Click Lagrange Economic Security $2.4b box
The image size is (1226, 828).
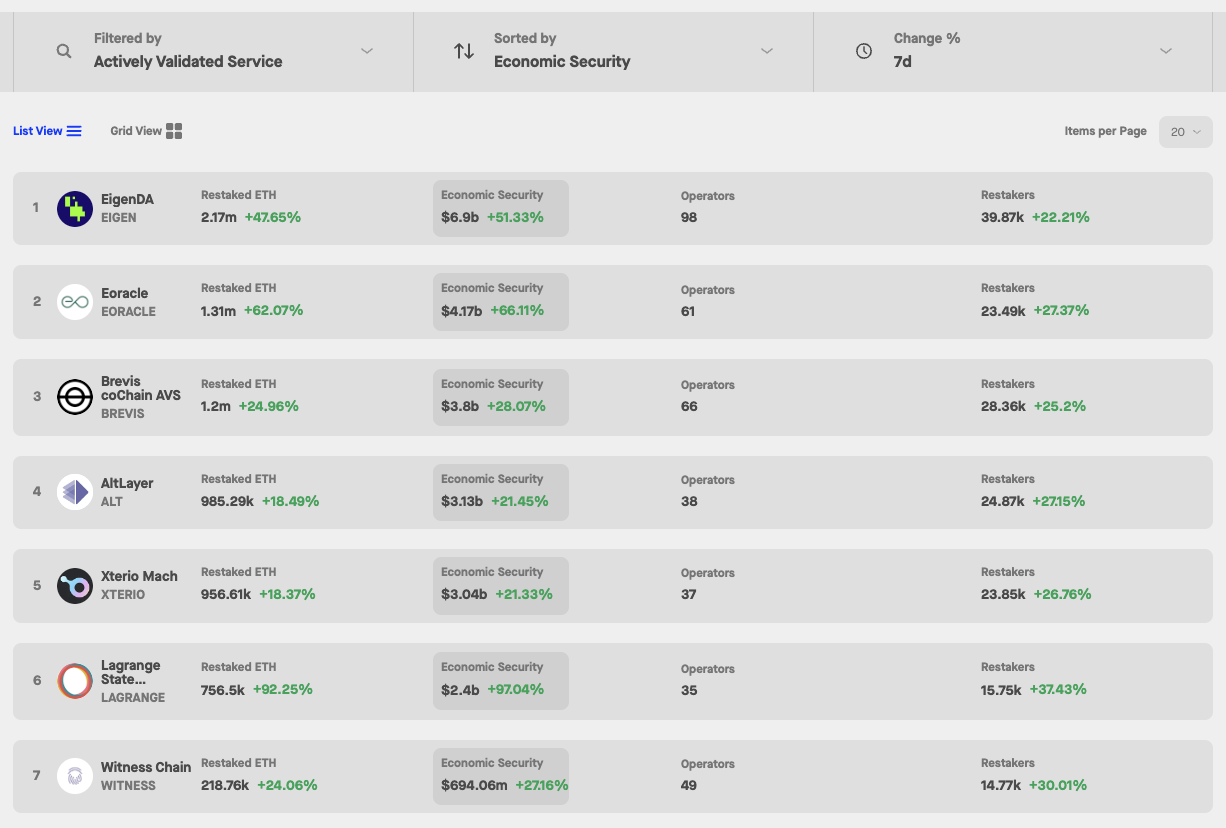[x=501, y=681]
